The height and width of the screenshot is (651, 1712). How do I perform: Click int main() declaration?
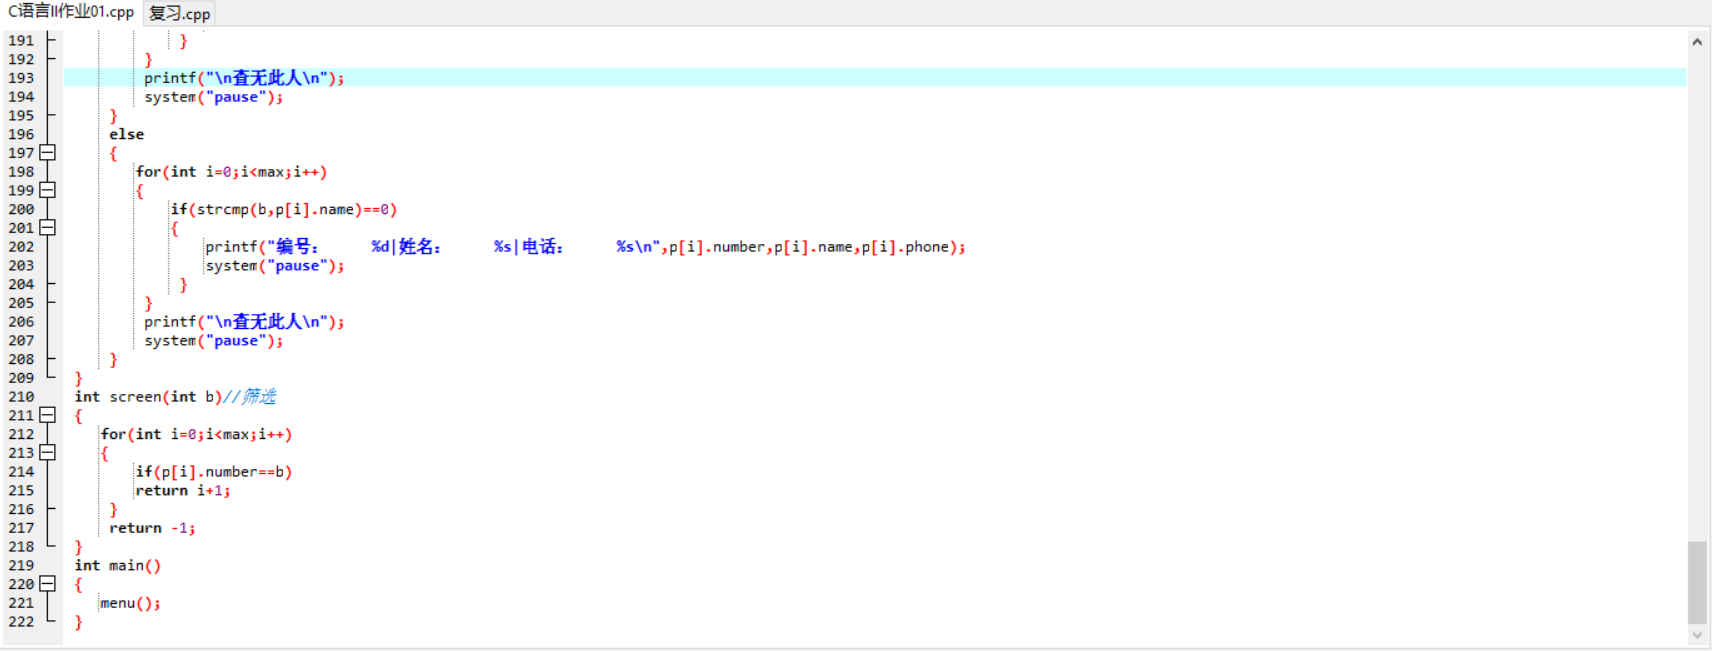point(117,566)
